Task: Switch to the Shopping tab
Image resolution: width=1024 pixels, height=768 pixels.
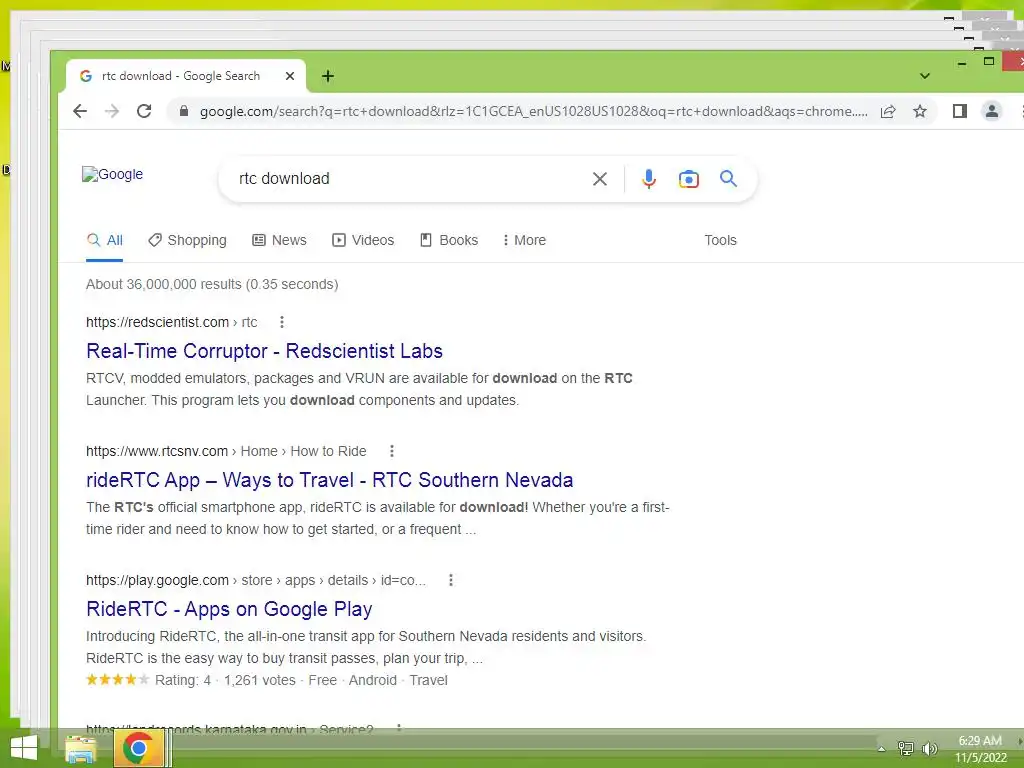Action: 187,240
